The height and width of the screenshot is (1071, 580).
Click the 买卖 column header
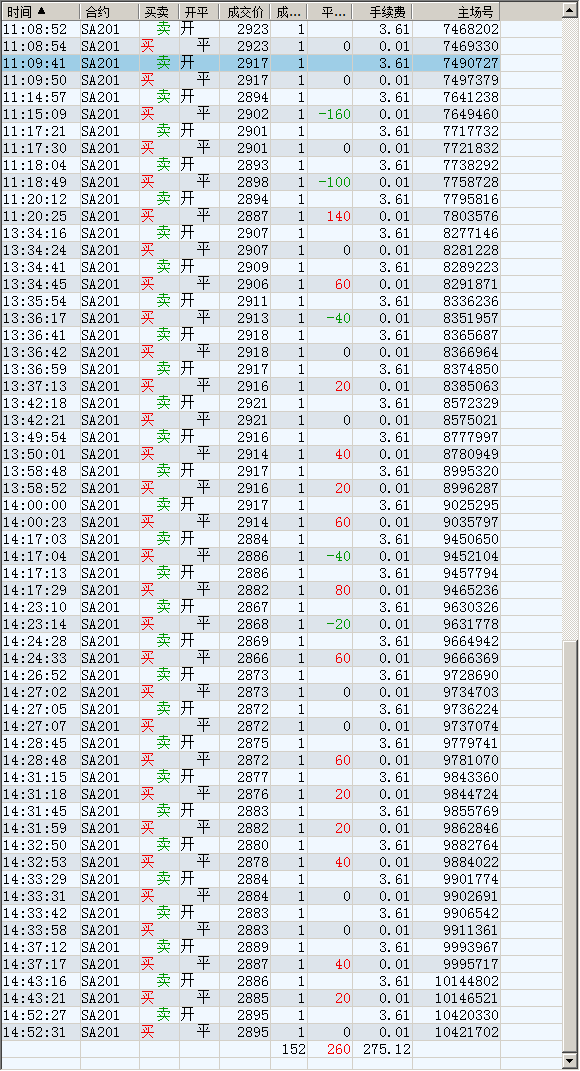158,12
